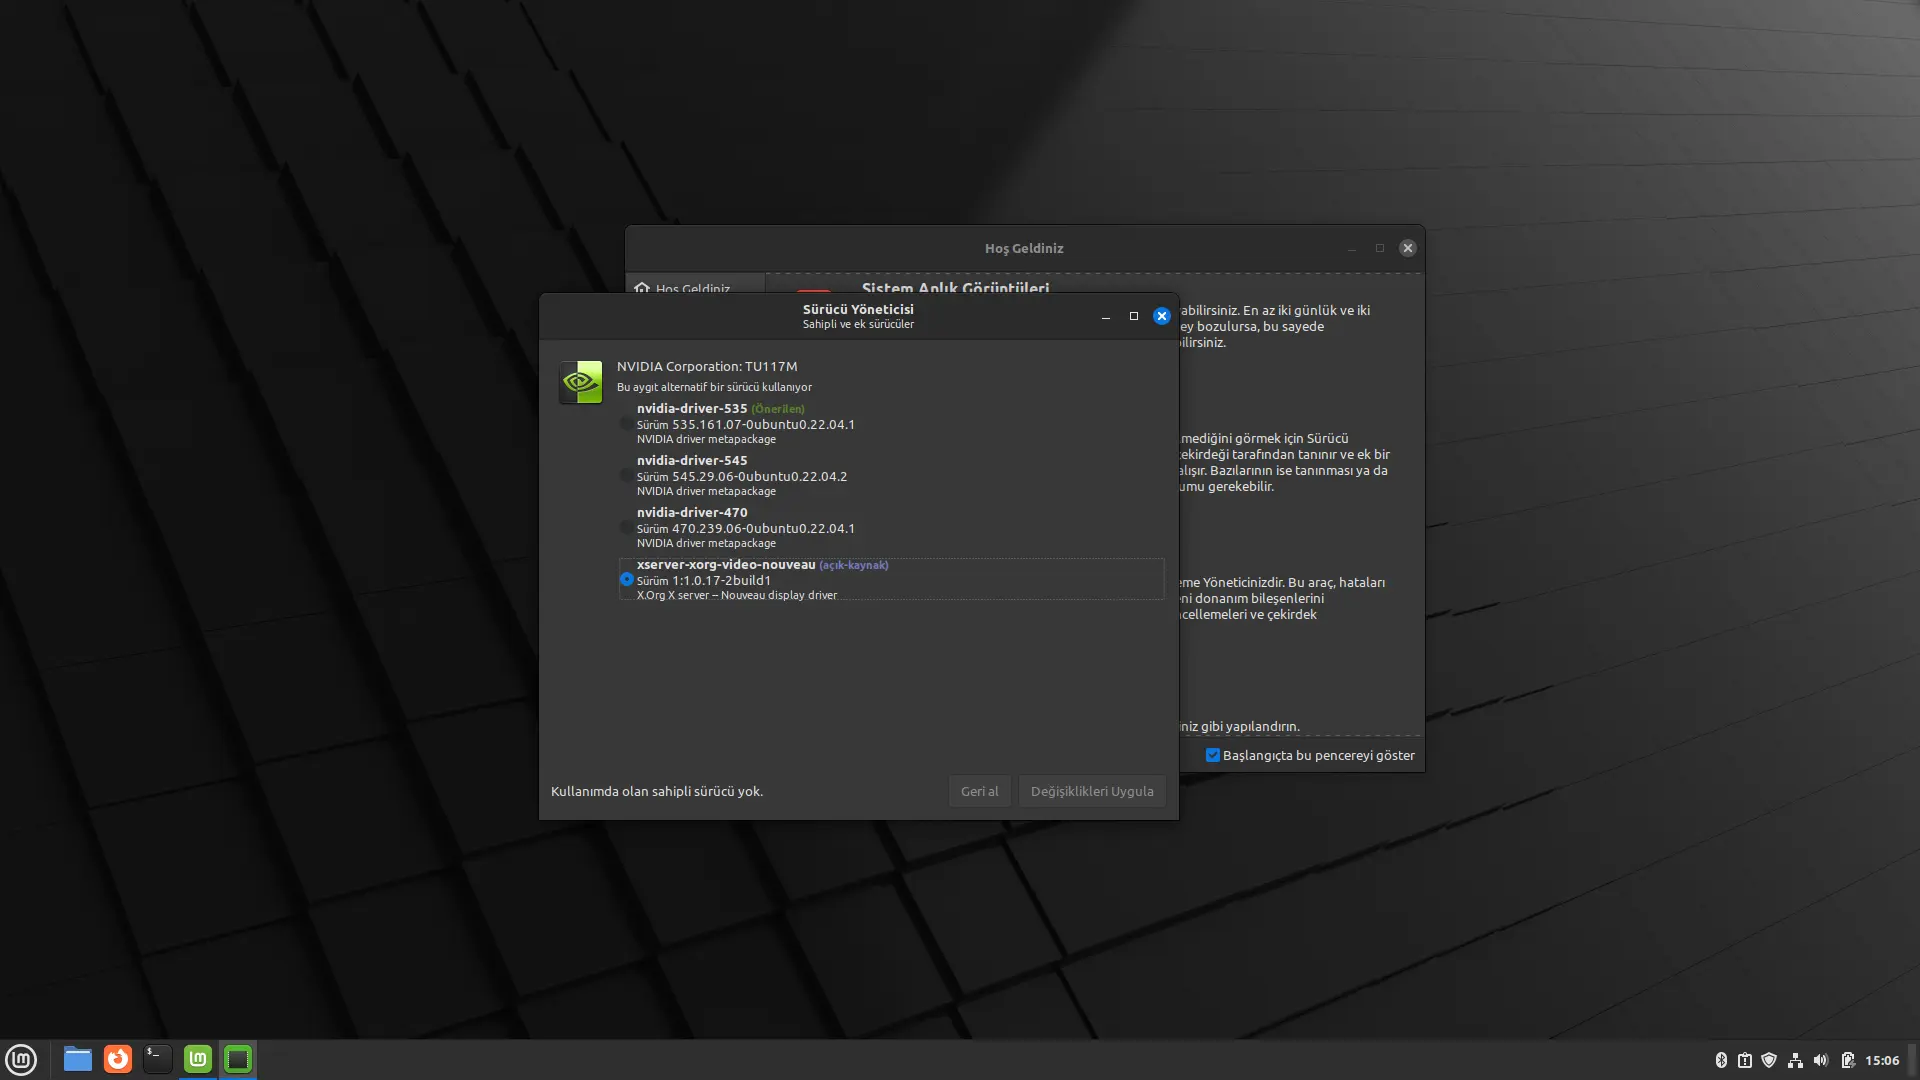Launch the Terminal from panel

[x=158, y=1059]
